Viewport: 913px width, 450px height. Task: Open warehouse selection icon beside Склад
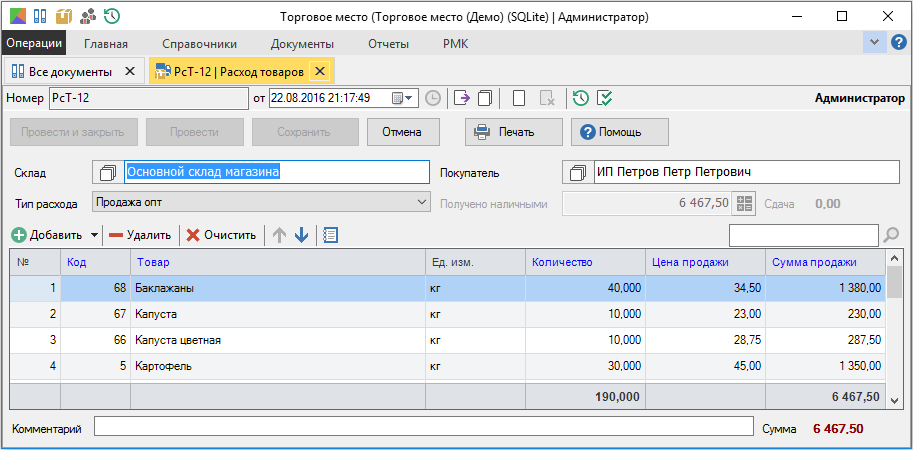coord(108,172)
